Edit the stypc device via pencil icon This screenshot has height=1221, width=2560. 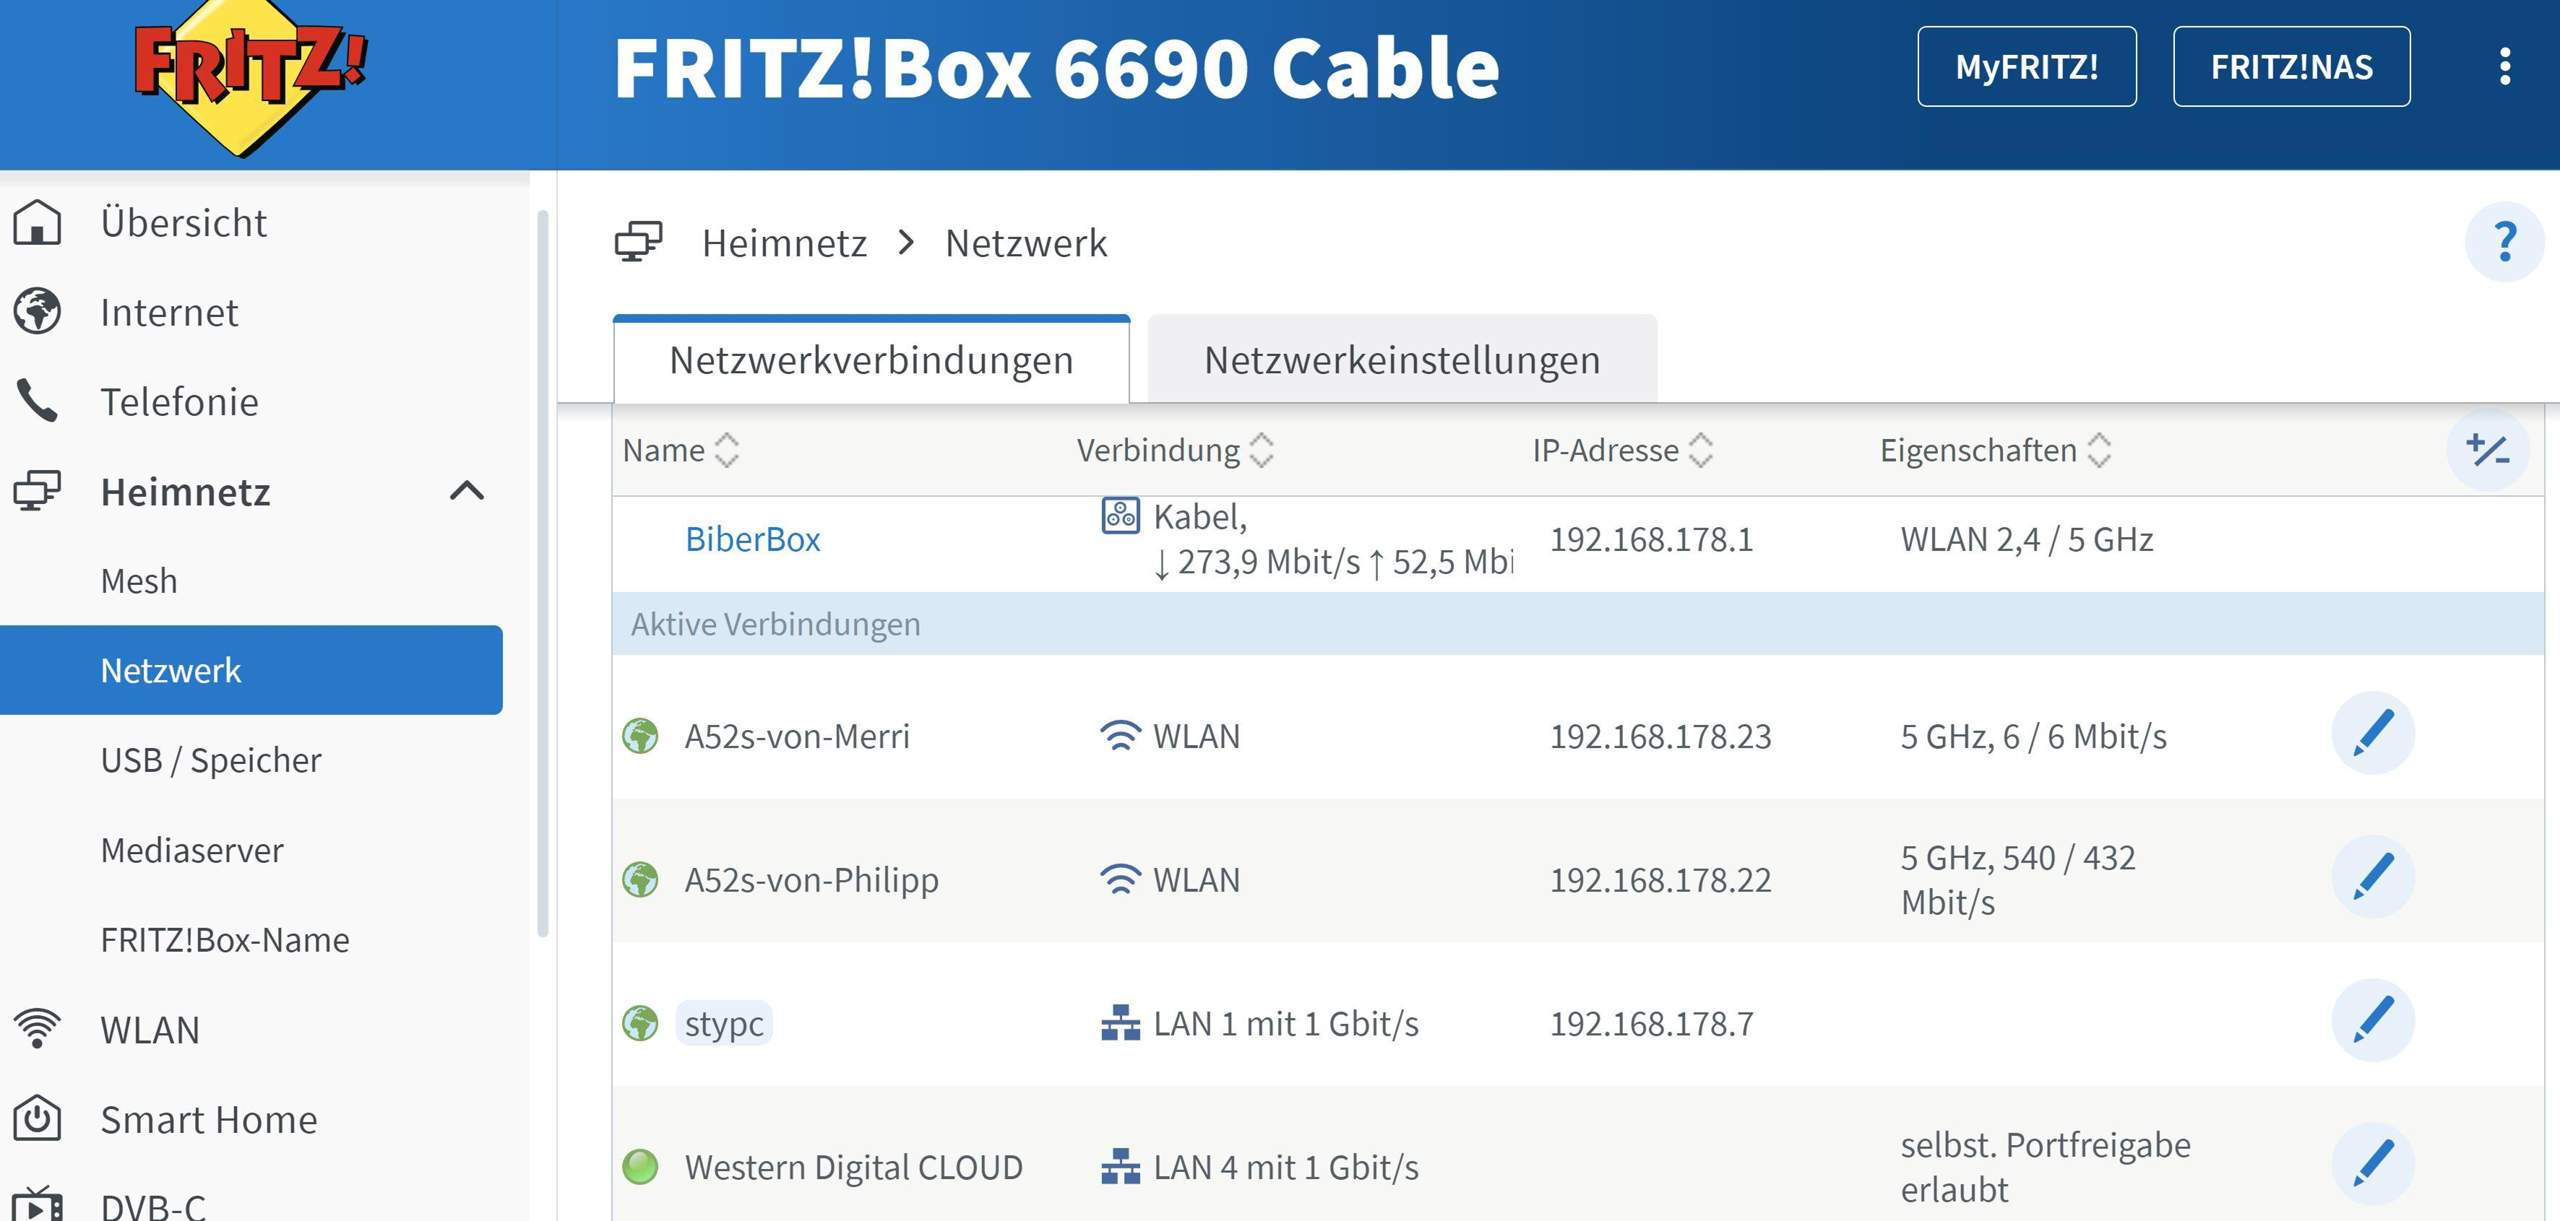pos(2375,1021)
